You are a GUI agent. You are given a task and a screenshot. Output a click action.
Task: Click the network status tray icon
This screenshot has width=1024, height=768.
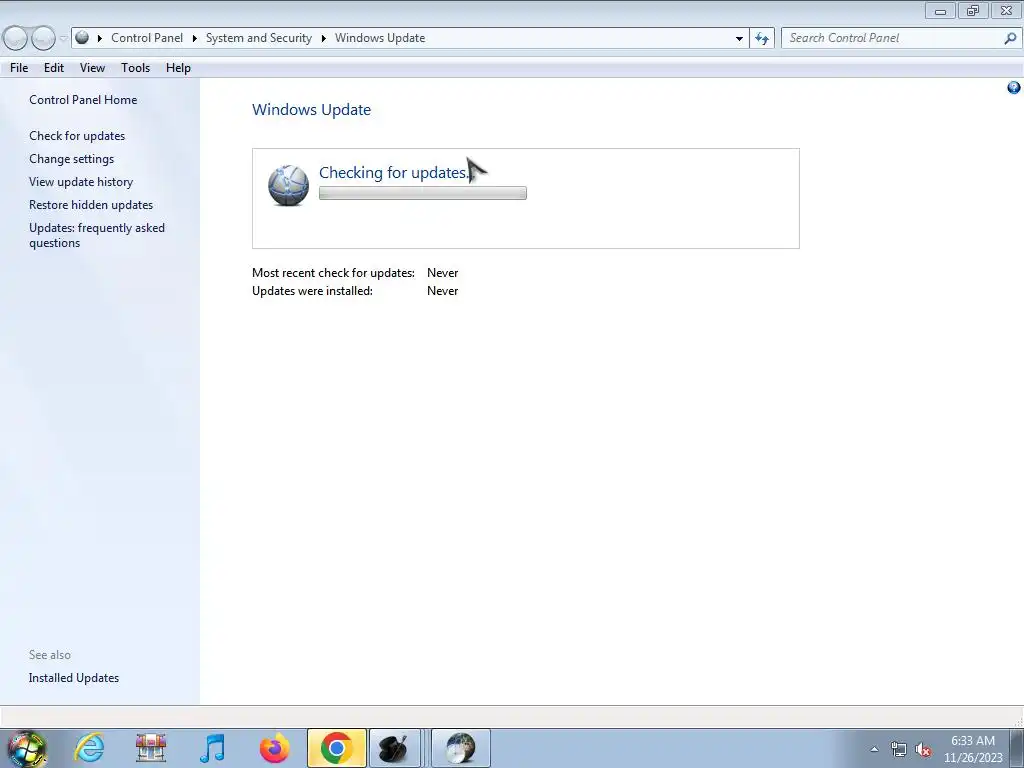[899, 749]
